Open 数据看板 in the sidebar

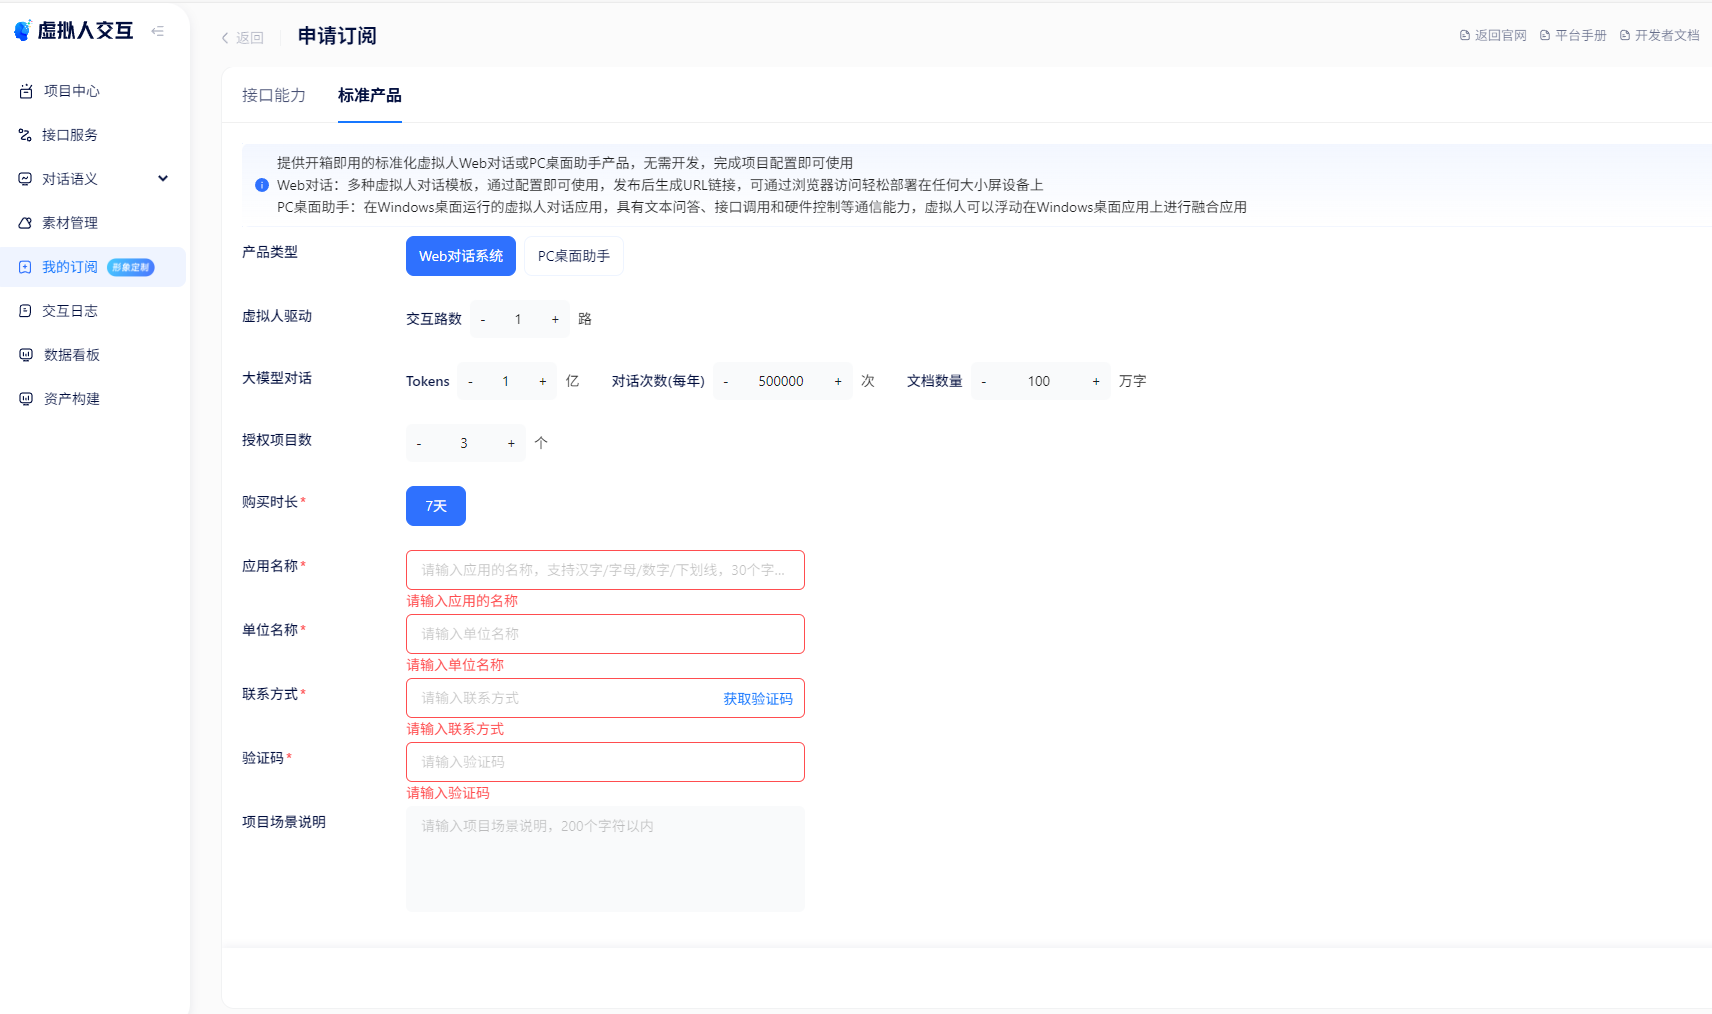click(71, 355)
